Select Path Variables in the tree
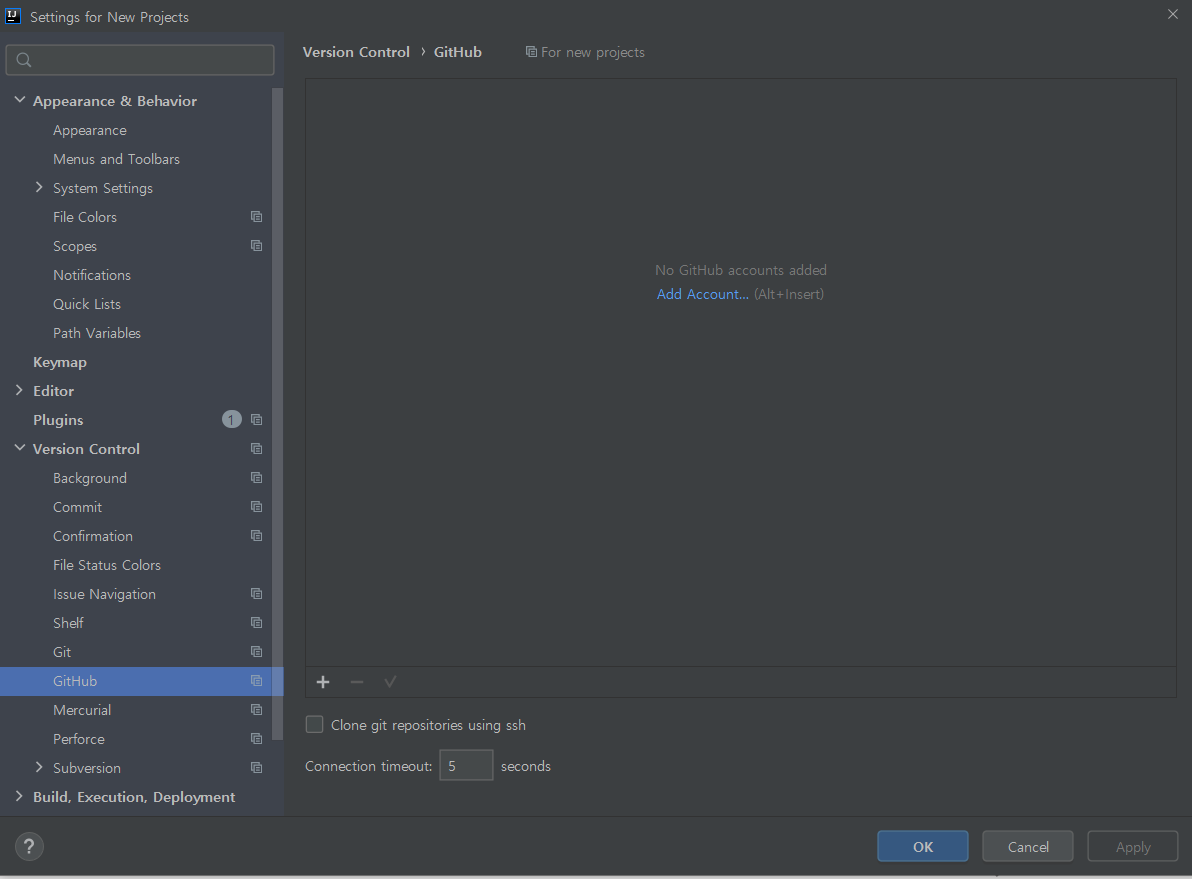Screen dimensions: 1192x879 coord(97,333)
